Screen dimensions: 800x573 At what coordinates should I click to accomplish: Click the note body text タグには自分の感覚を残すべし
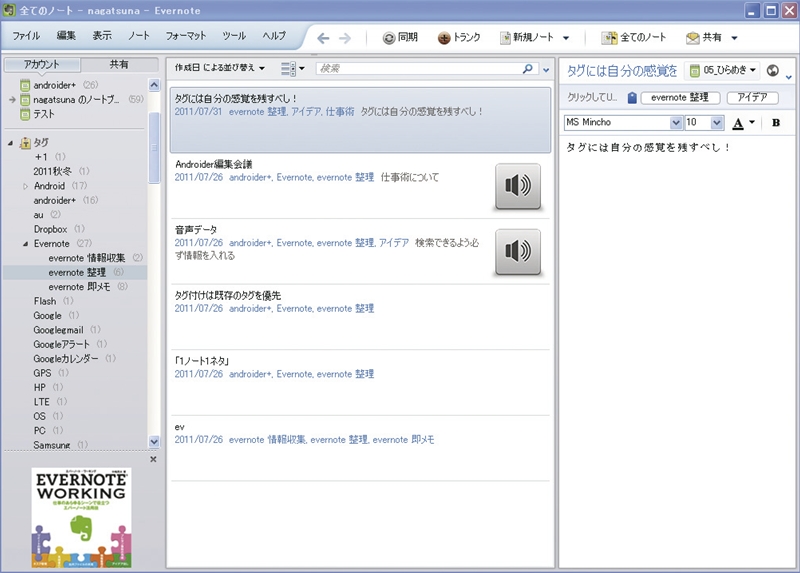pos(647,147)
